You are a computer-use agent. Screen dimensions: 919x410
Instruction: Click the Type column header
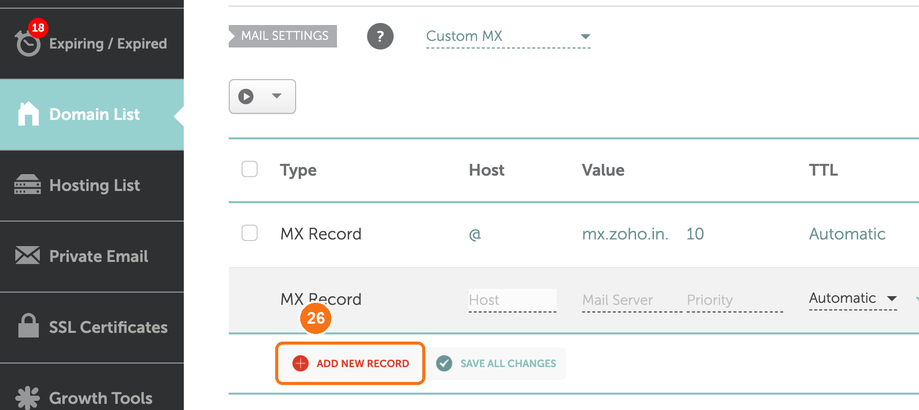coord(298,170)
